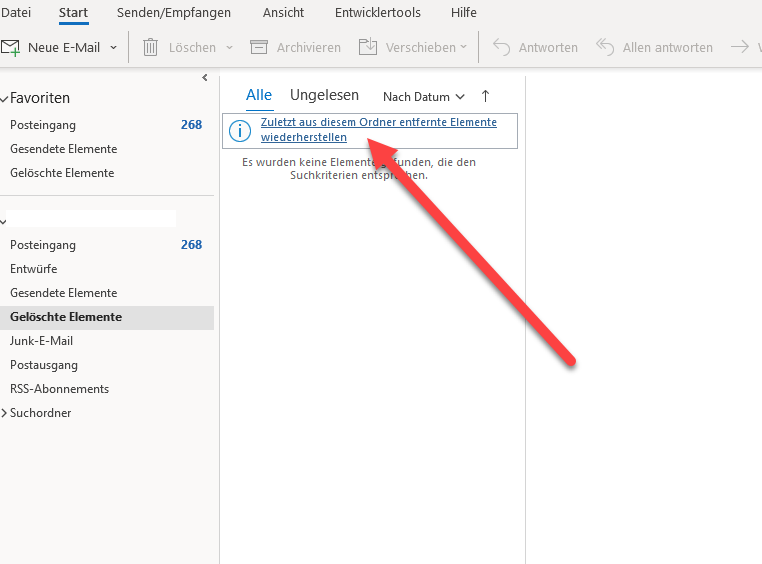762x564 pixels.
Task: Show only Ungelesen messages
Action: tap(324, 95)
